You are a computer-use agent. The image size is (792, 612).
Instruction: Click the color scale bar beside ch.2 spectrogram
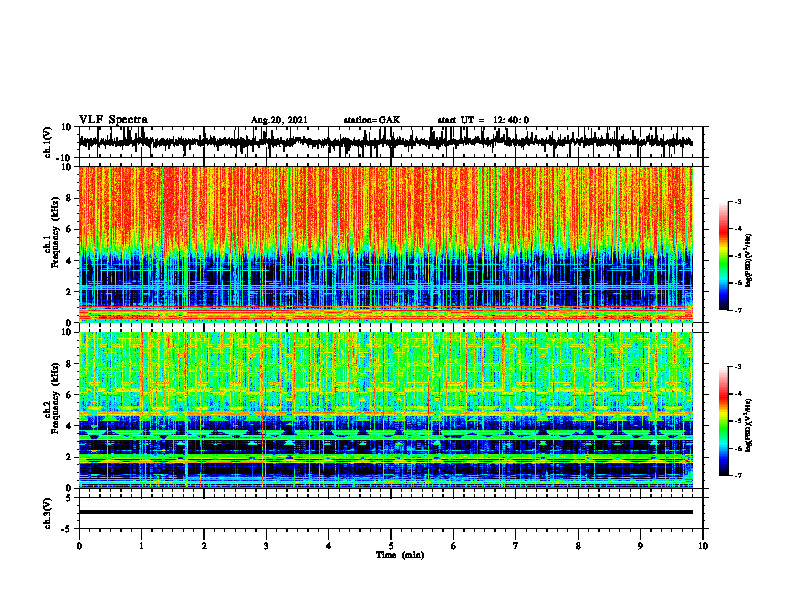pos(724,421)
